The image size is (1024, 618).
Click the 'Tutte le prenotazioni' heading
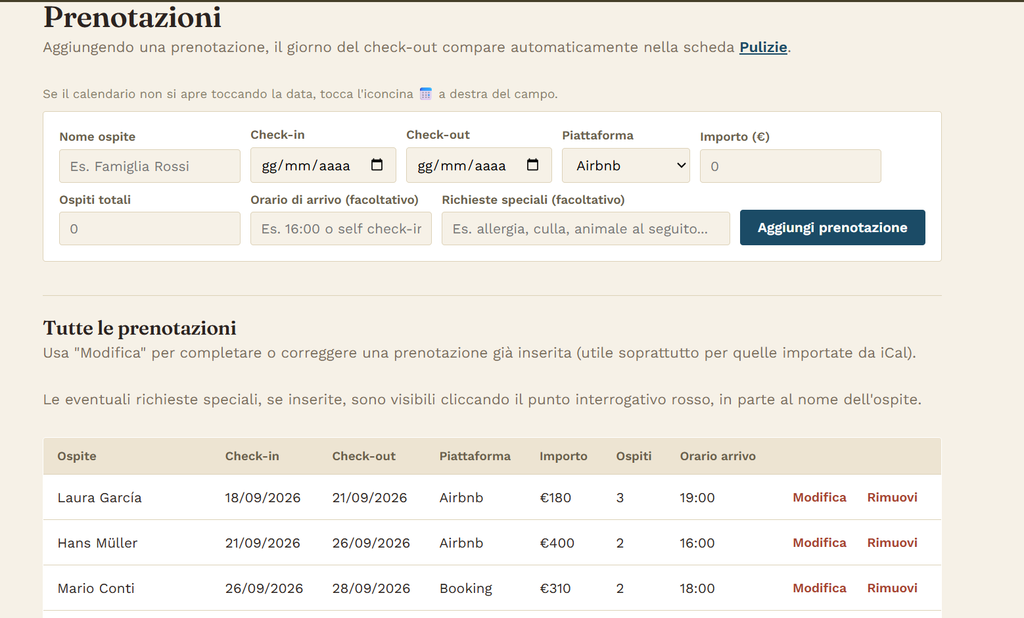pyautogui.click(x=140, y=328)
